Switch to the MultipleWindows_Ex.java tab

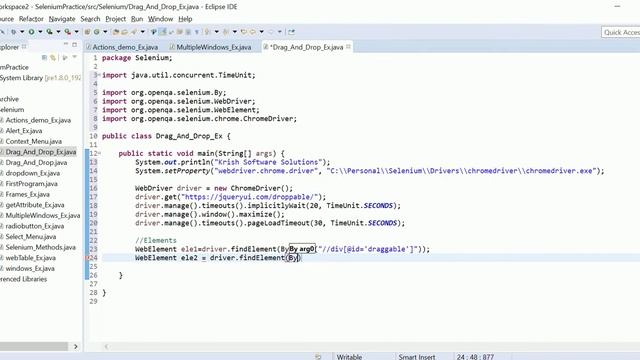coord(211,47)
